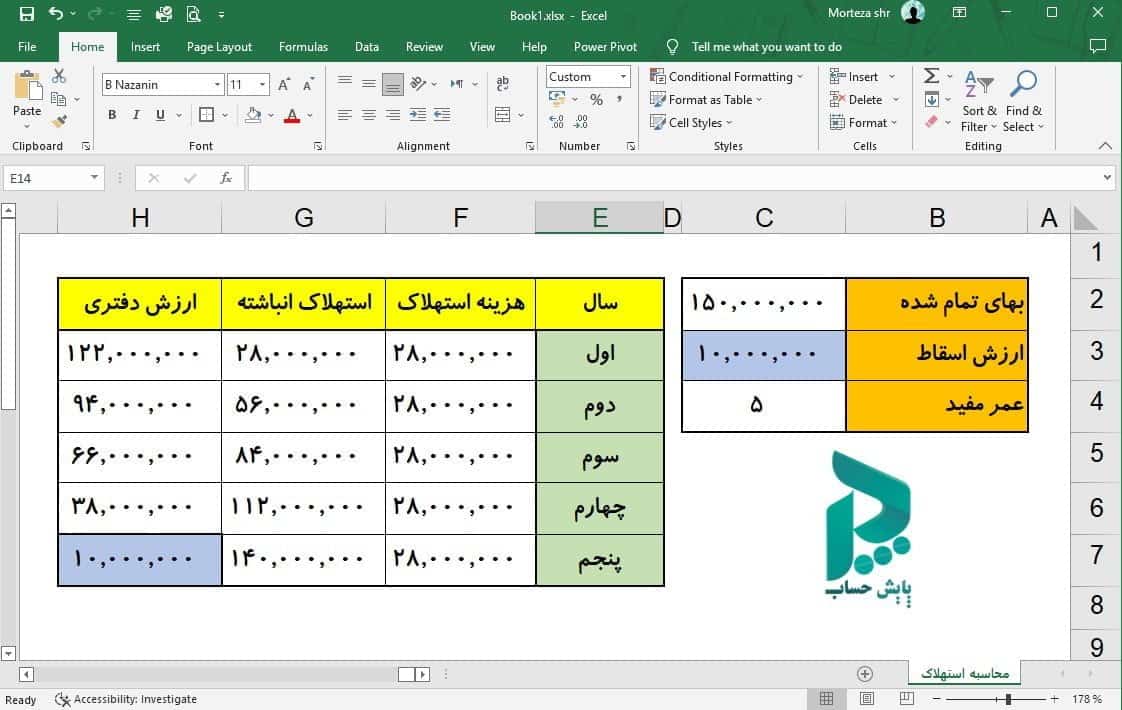Apply percent style
The height and width of the screenshot is (710, 1122).
tap(596, 99)
